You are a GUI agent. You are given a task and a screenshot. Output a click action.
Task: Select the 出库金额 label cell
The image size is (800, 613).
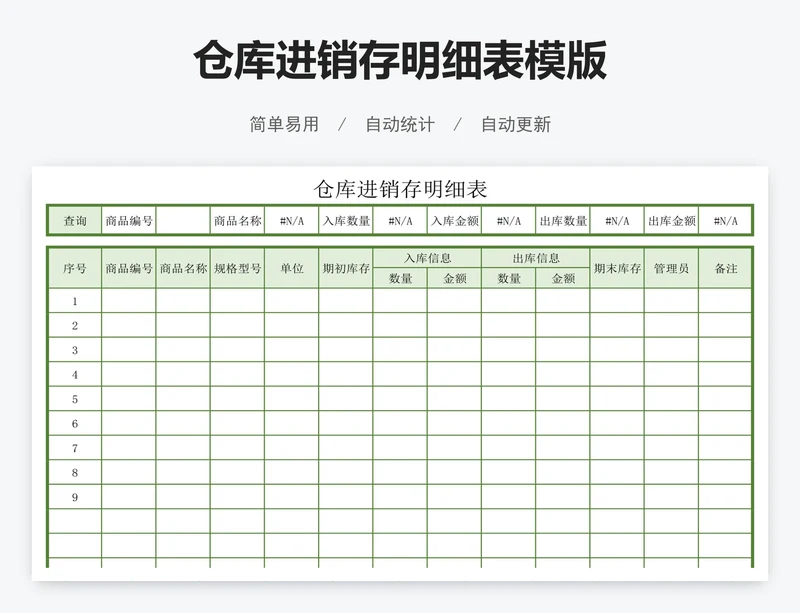click(671, 220)
